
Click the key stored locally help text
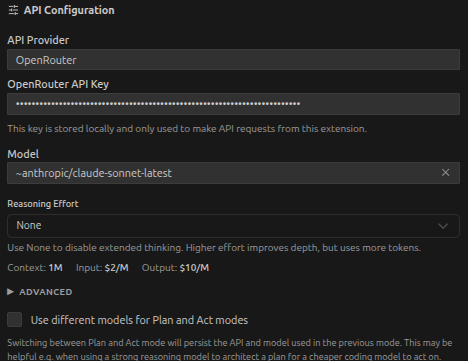(187, 129)
